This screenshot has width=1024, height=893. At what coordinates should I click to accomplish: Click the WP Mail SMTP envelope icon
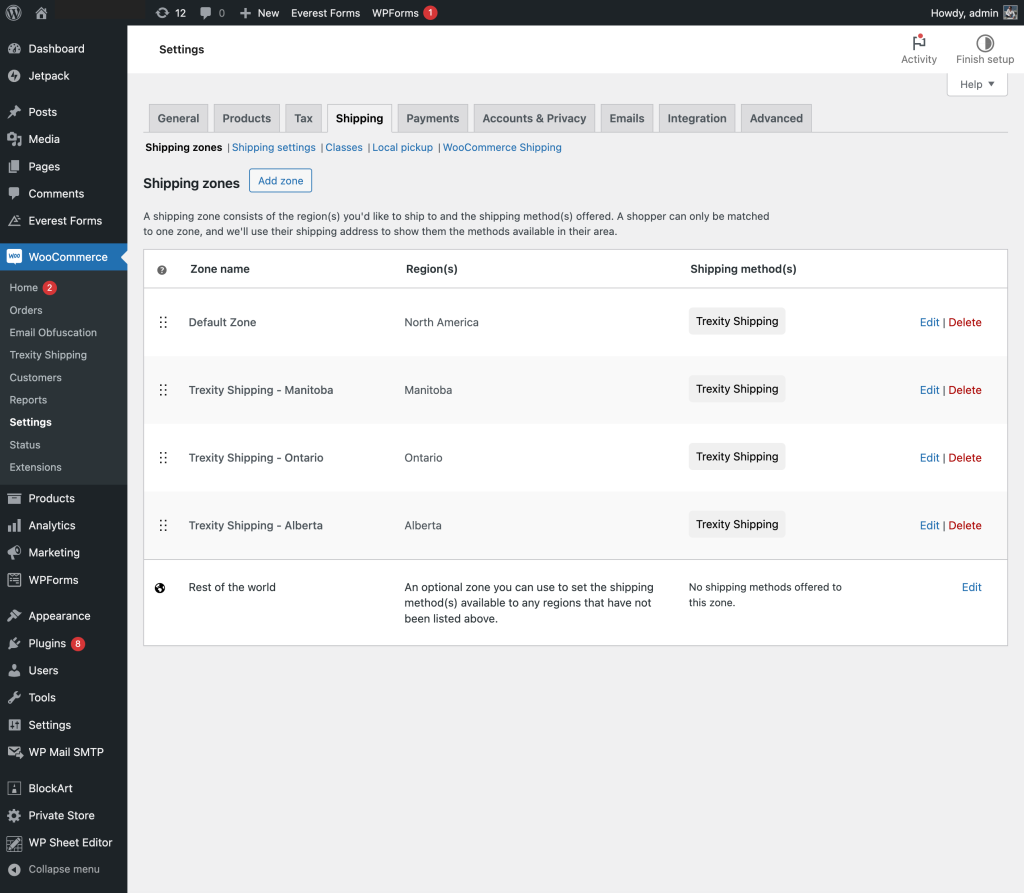[15, 752]
